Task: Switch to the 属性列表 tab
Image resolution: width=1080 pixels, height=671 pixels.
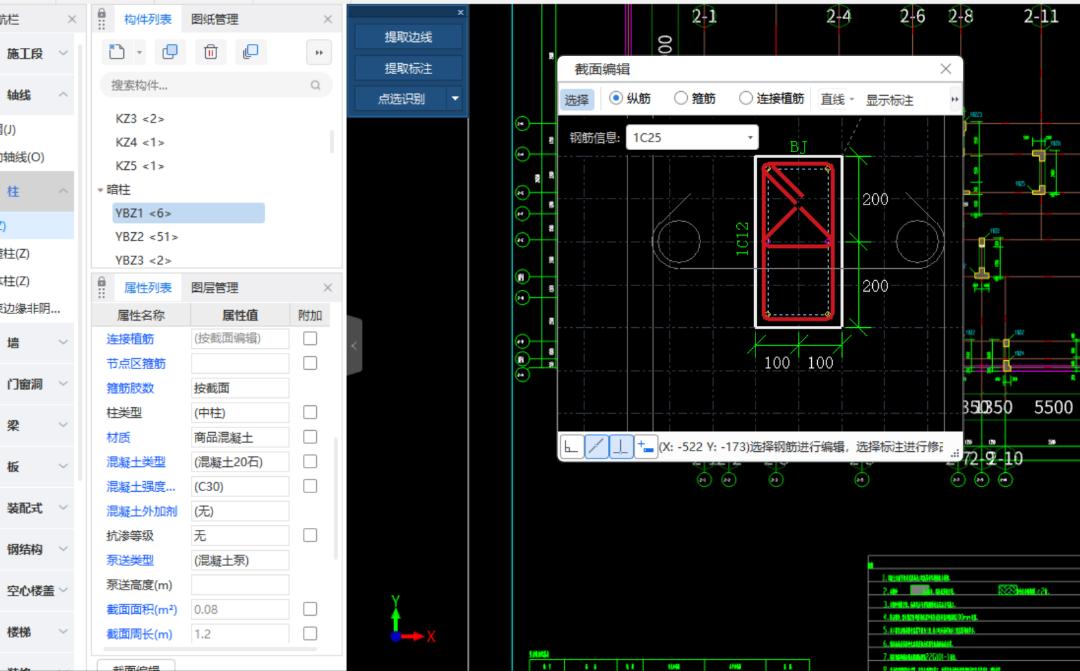Action: click(147, 287)
